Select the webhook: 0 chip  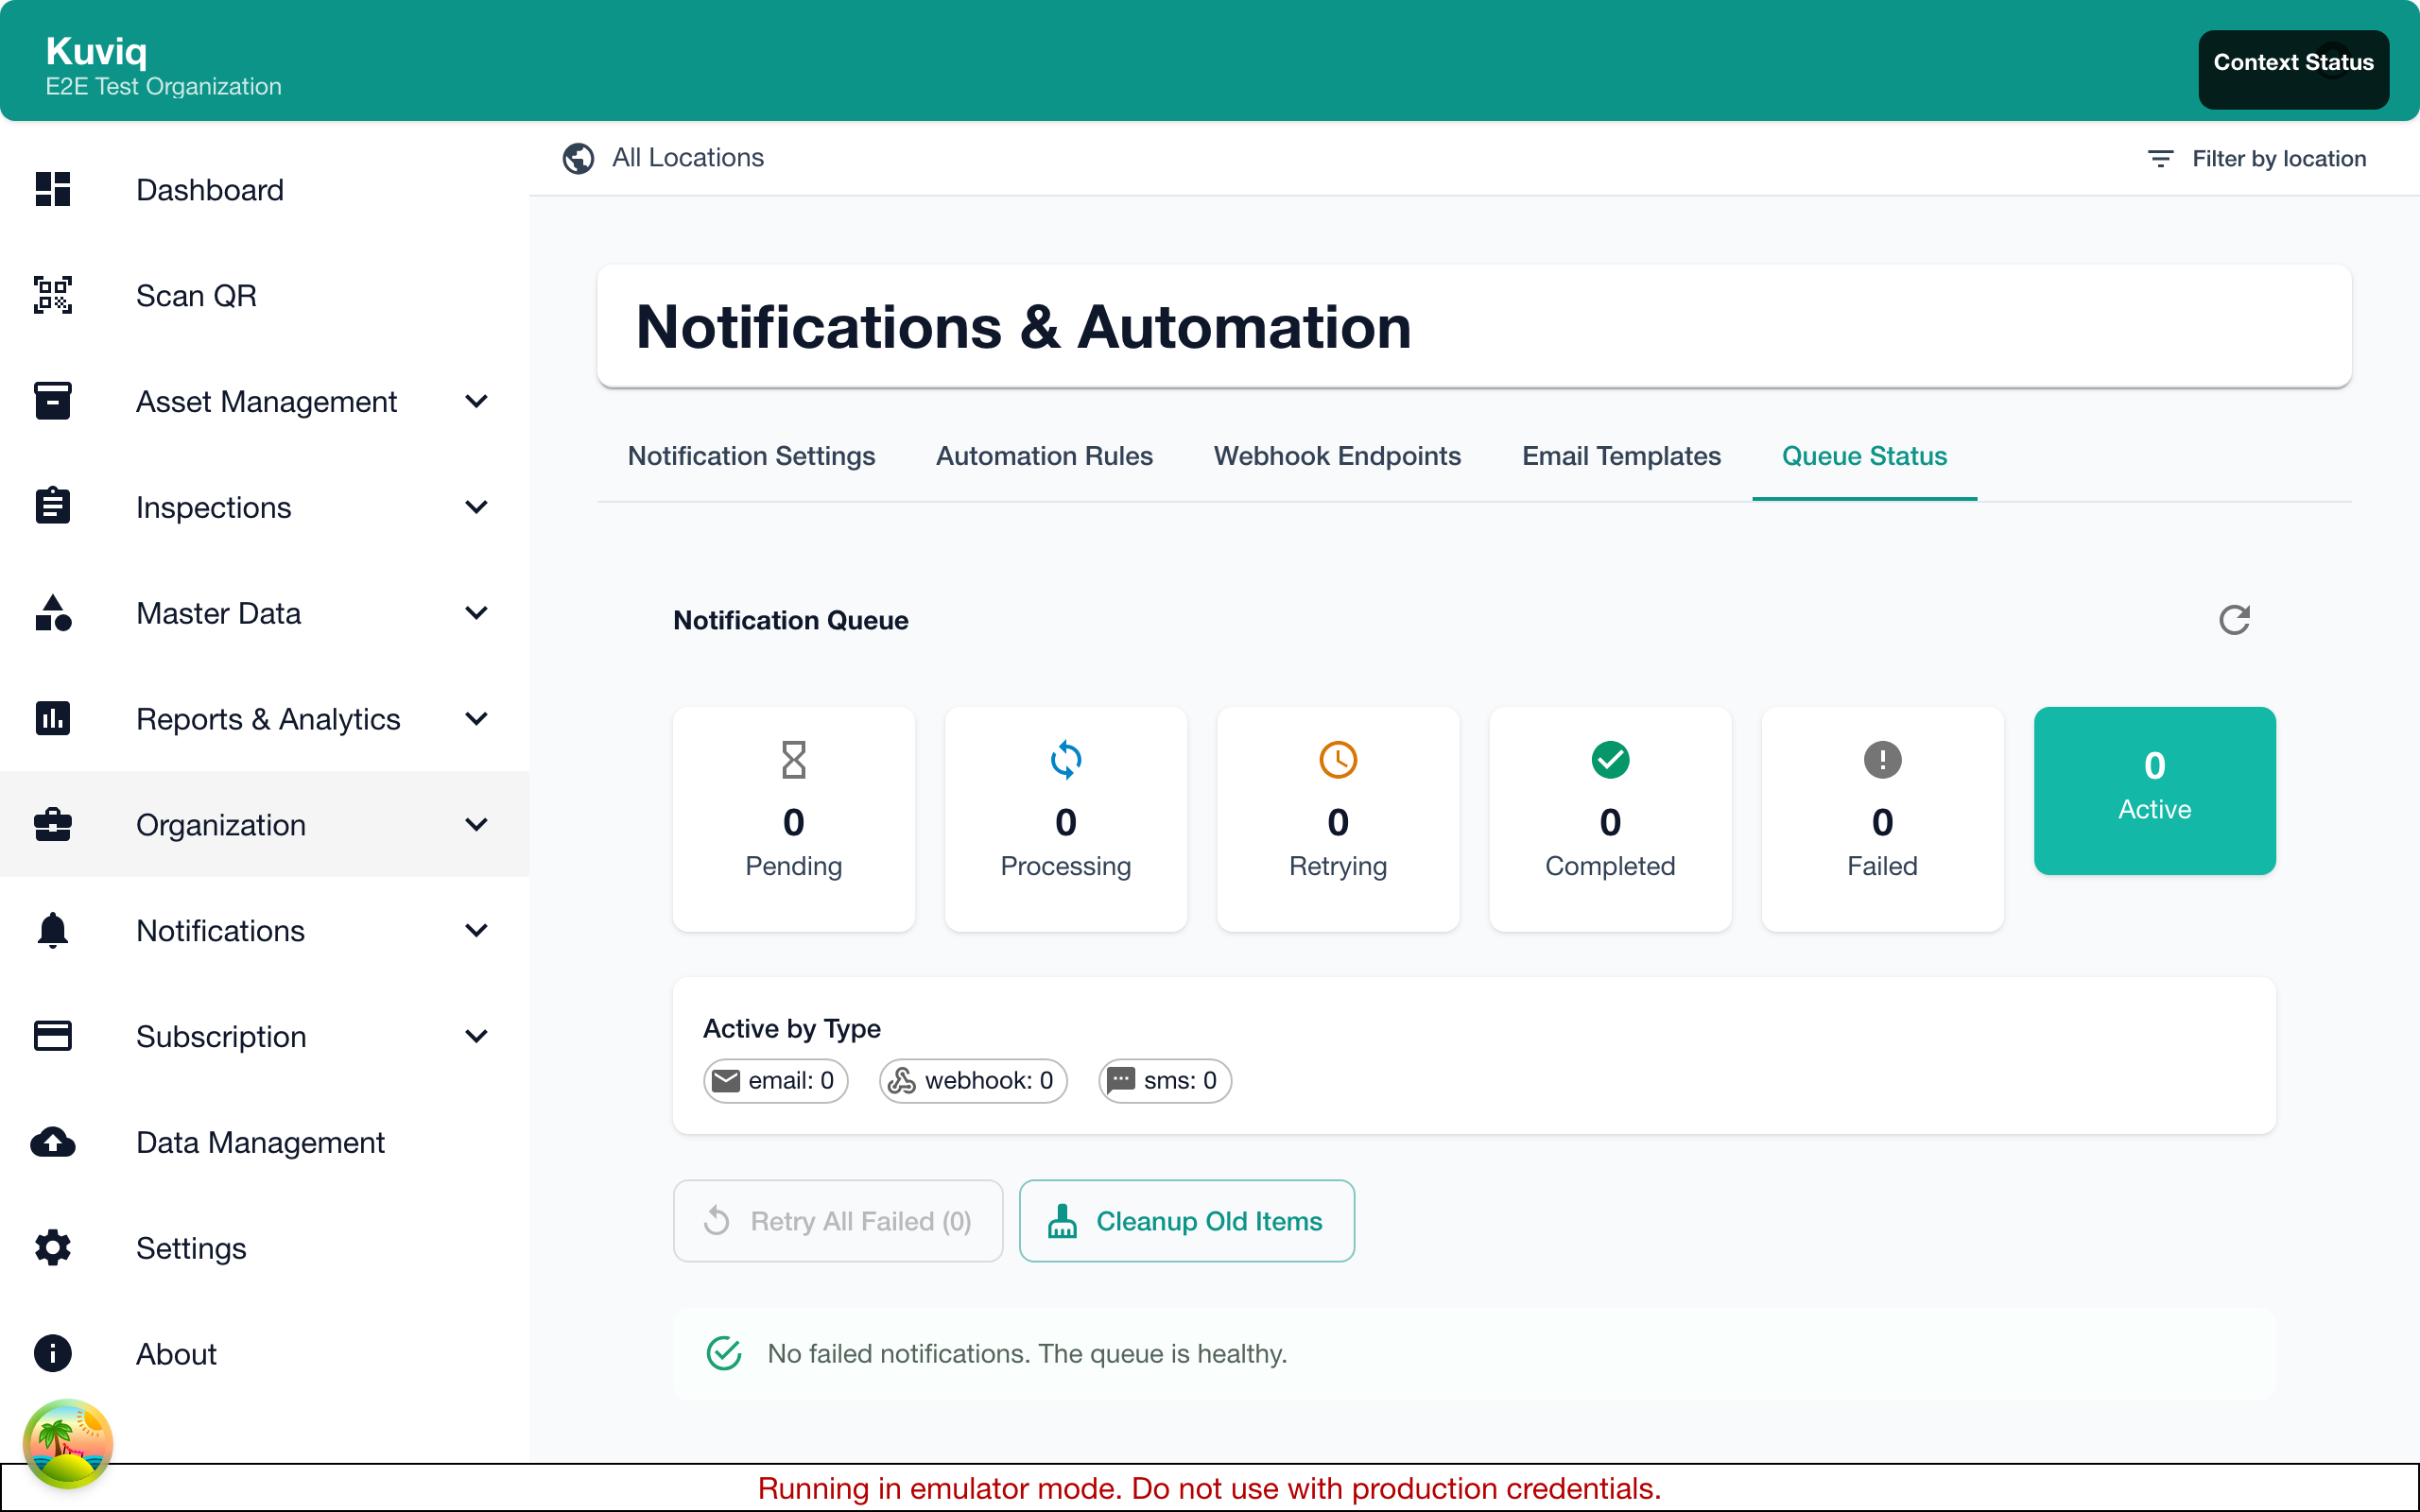pyautogui.click(x=973, y=1081)
